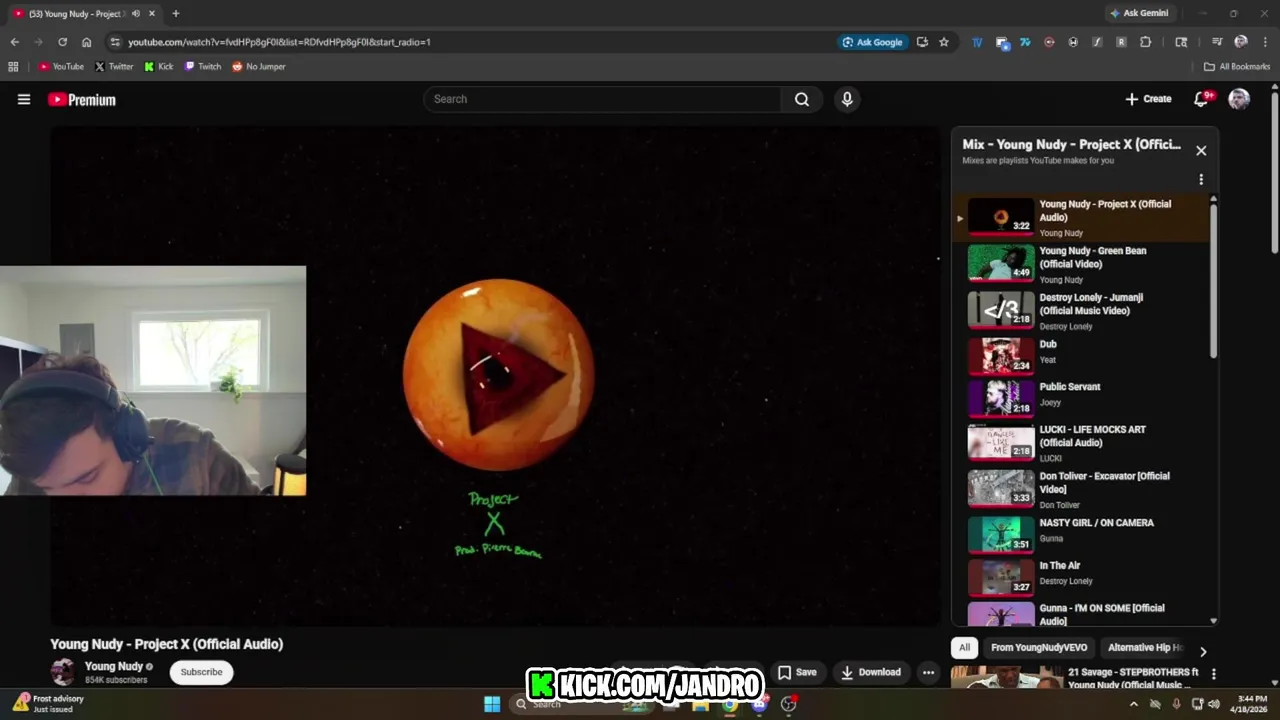Subscribe to Young Nudy channel

[201, 672]
